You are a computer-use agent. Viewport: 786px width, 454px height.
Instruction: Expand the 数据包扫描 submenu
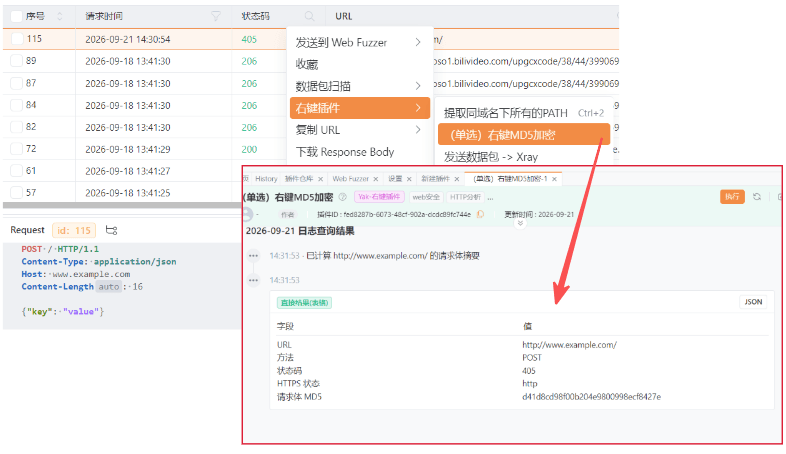pos(360,86)
